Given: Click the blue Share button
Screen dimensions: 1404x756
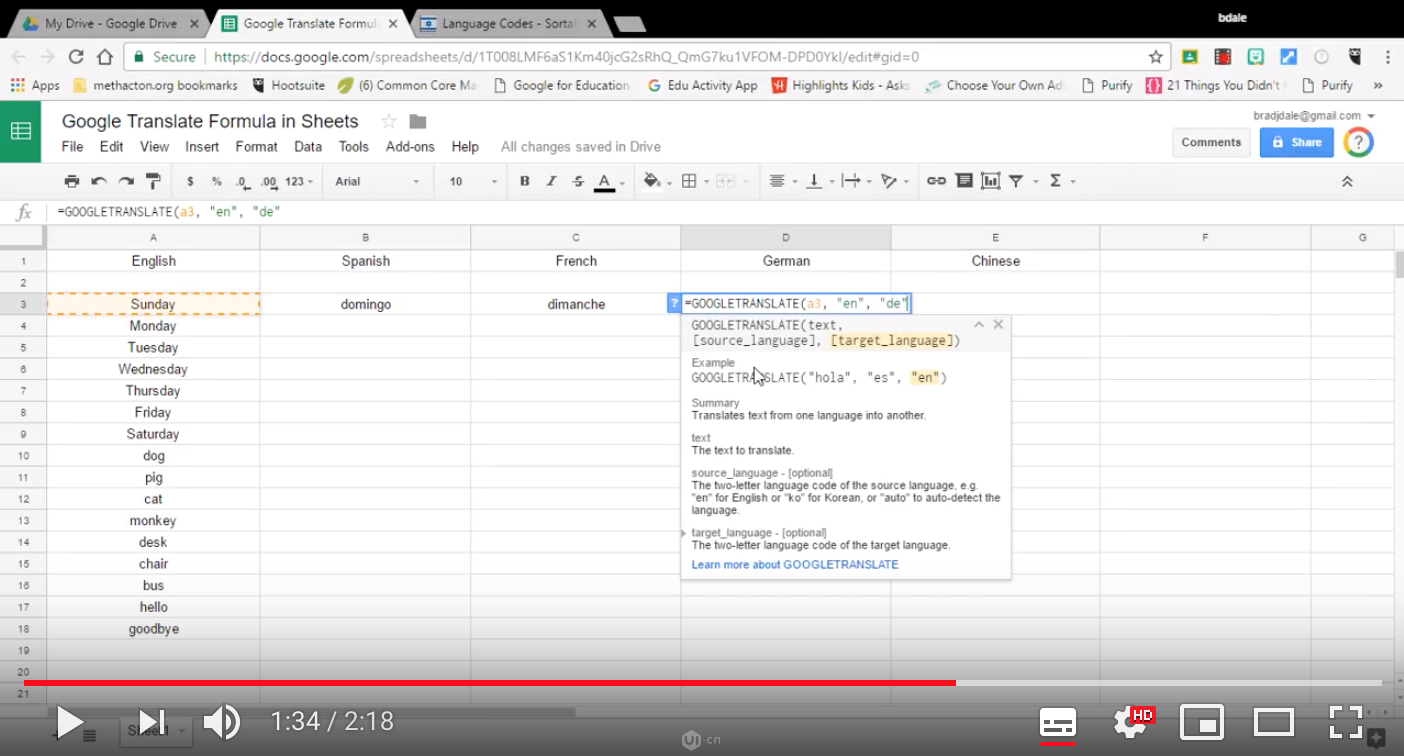Looking at the screenshot, I should (1296, 142).
